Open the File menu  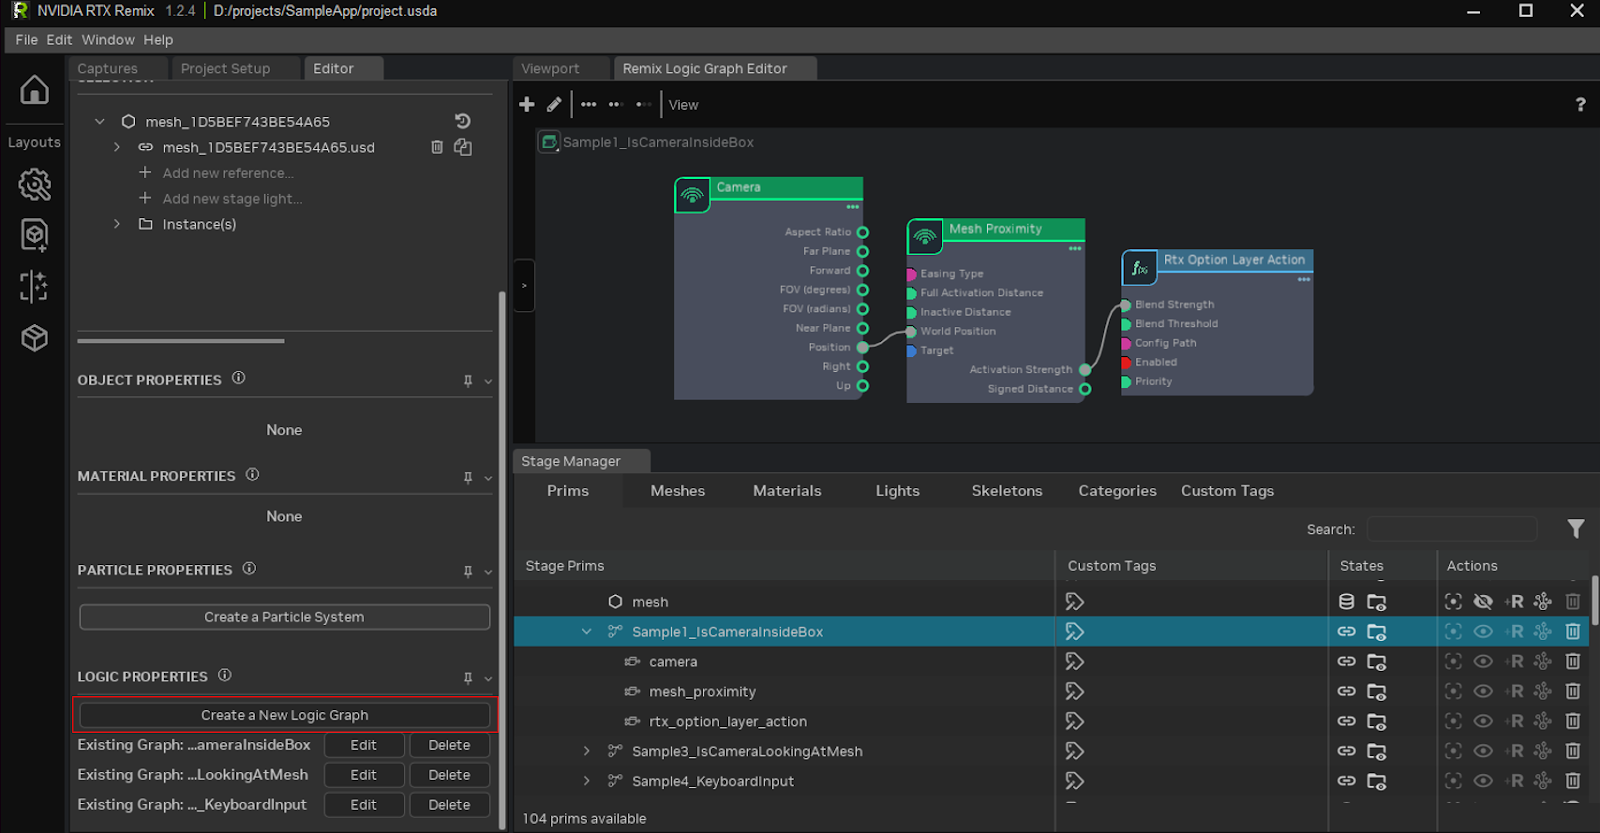26,40
